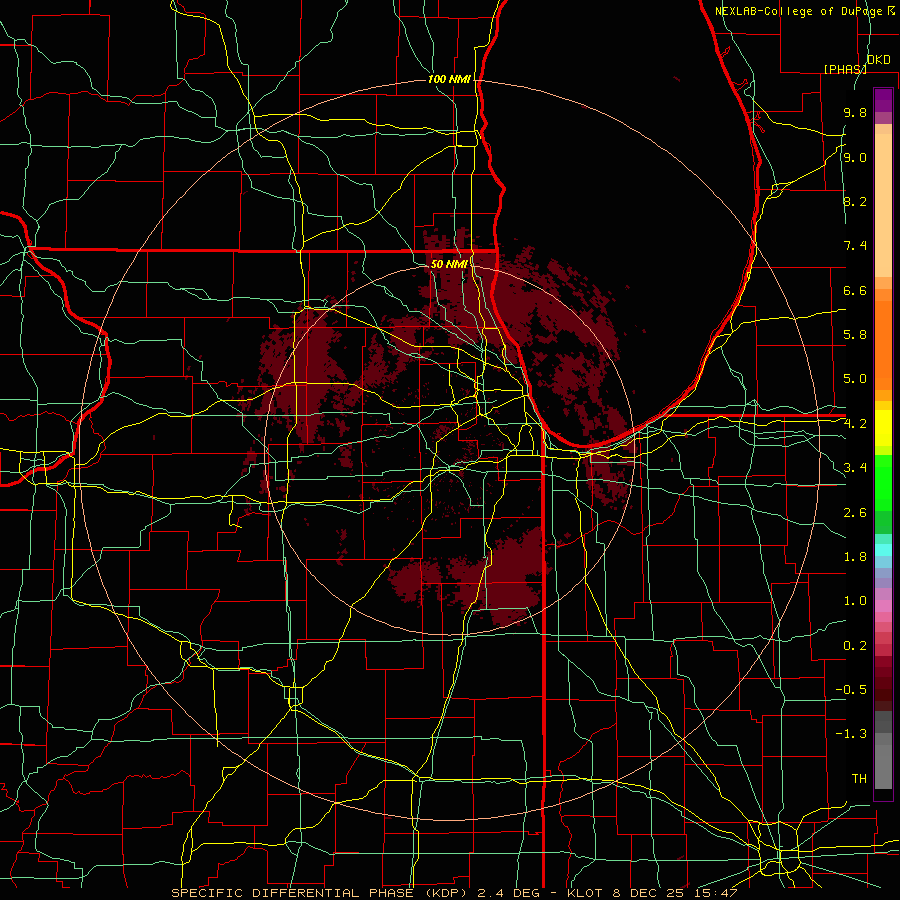The image size is (900, 900).
Task: Click the 5.8 scale label
Action: (x=855, y=335)
